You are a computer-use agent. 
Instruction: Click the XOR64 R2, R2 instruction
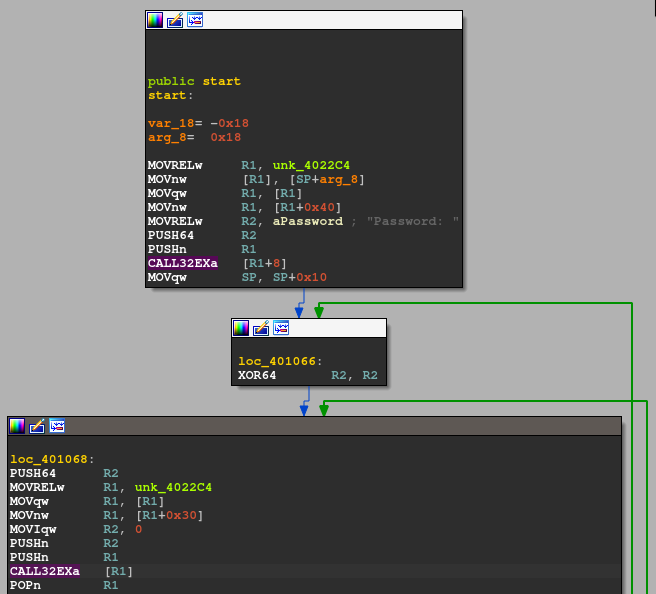click(x=308, y=375)
